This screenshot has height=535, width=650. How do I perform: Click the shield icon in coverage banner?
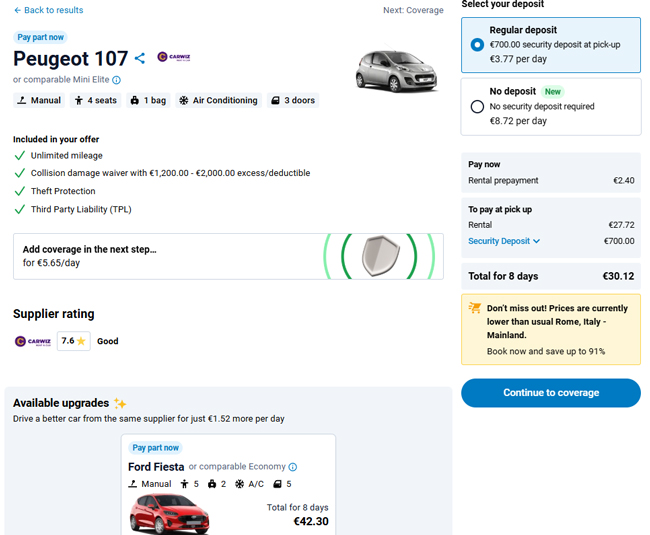(381, 256)
